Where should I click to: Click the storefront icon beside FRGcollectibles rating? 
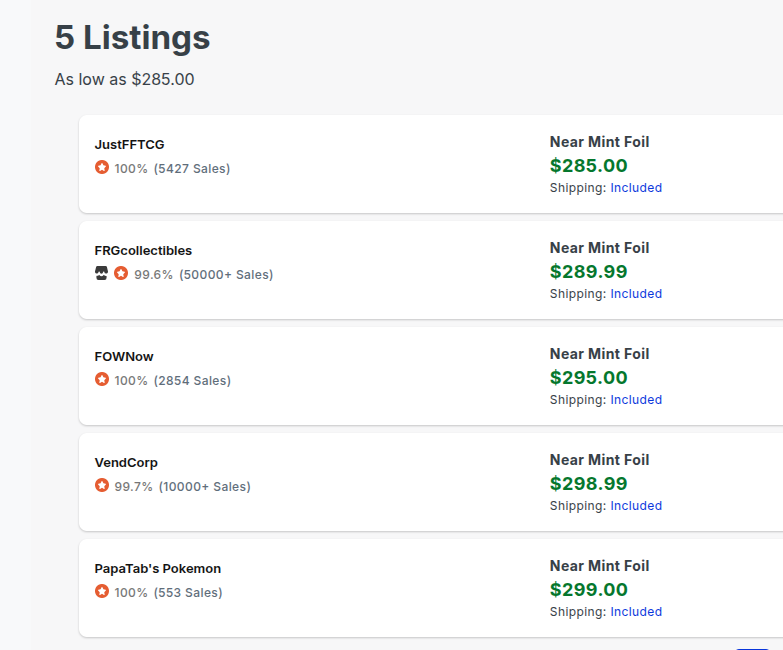[x=101, y=273]
